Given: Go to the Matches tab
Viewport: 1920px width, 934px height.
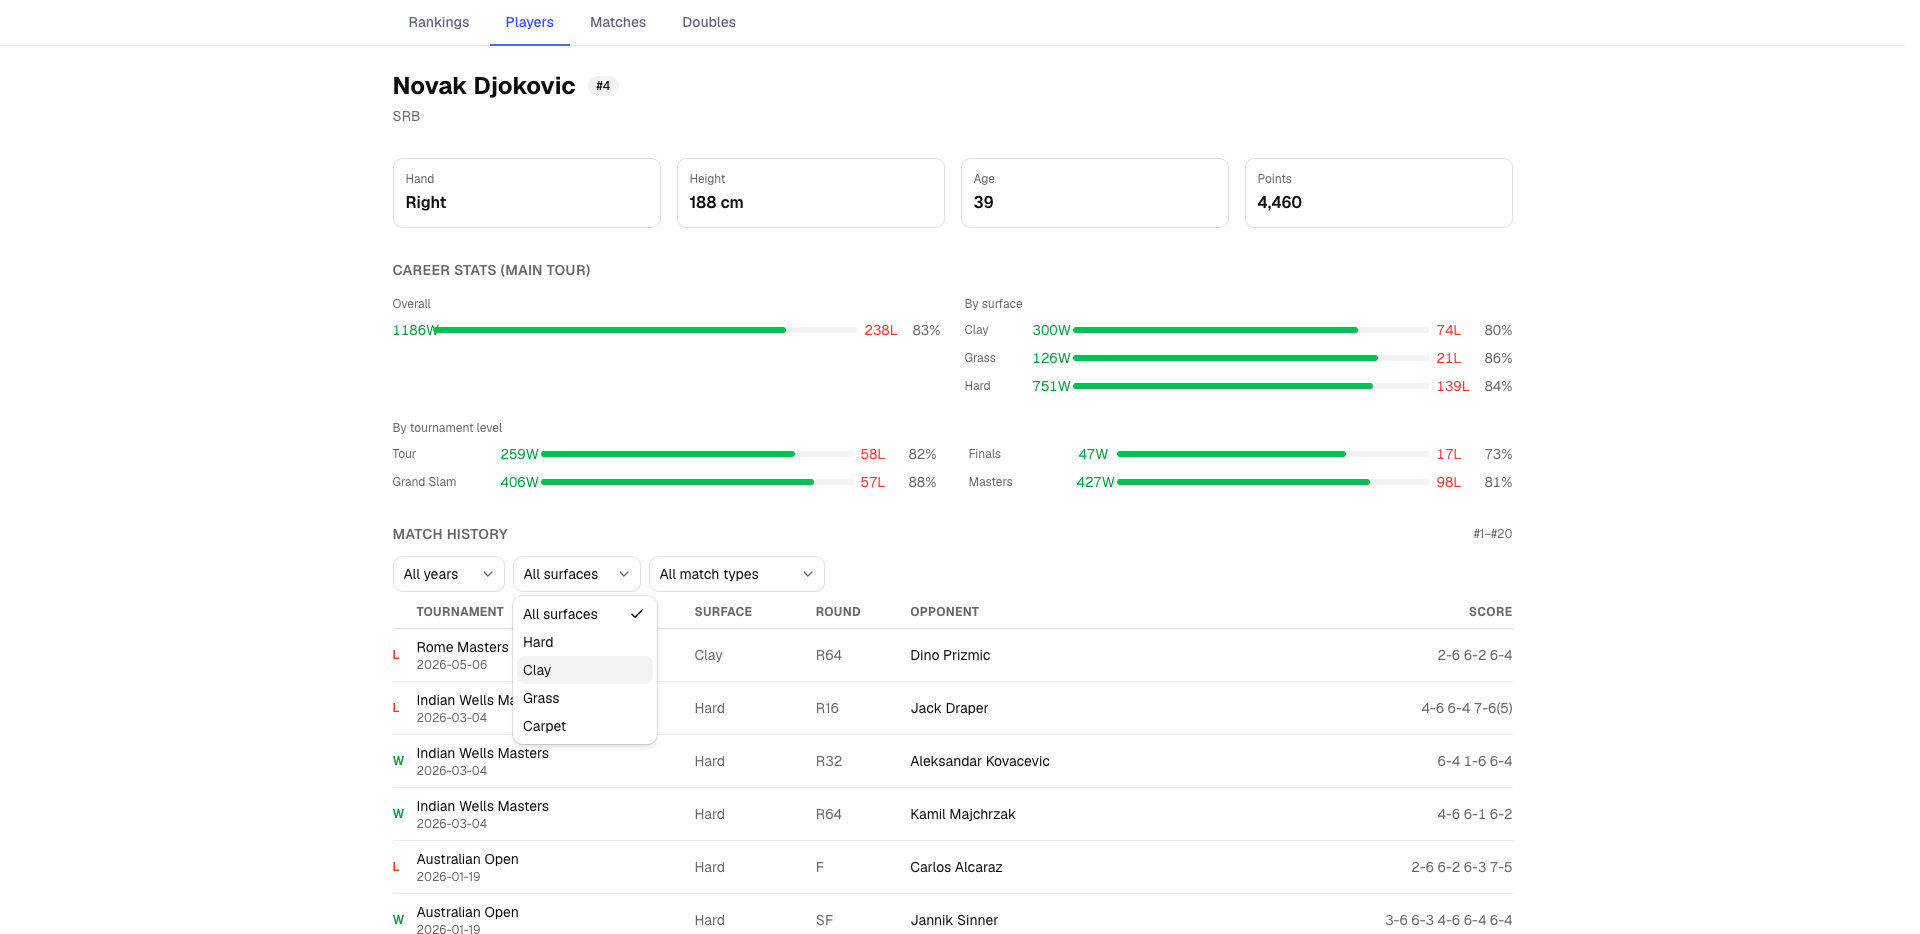Looking at the screenshot, I should tap(618, 22).
